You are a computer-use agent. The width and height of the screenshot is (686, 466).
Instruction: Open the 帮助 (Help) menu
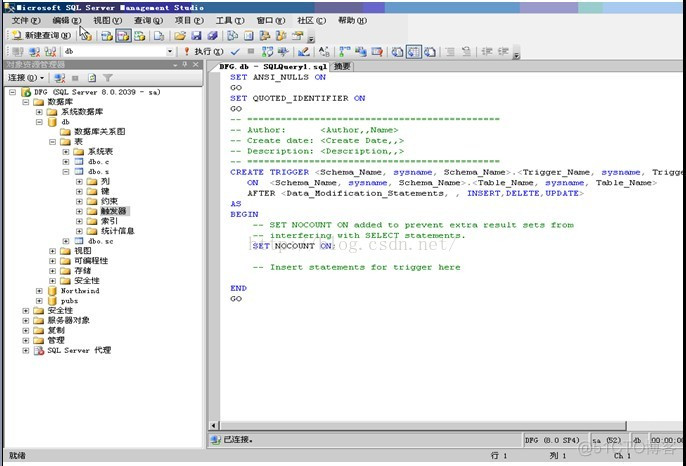coord(352,21)
